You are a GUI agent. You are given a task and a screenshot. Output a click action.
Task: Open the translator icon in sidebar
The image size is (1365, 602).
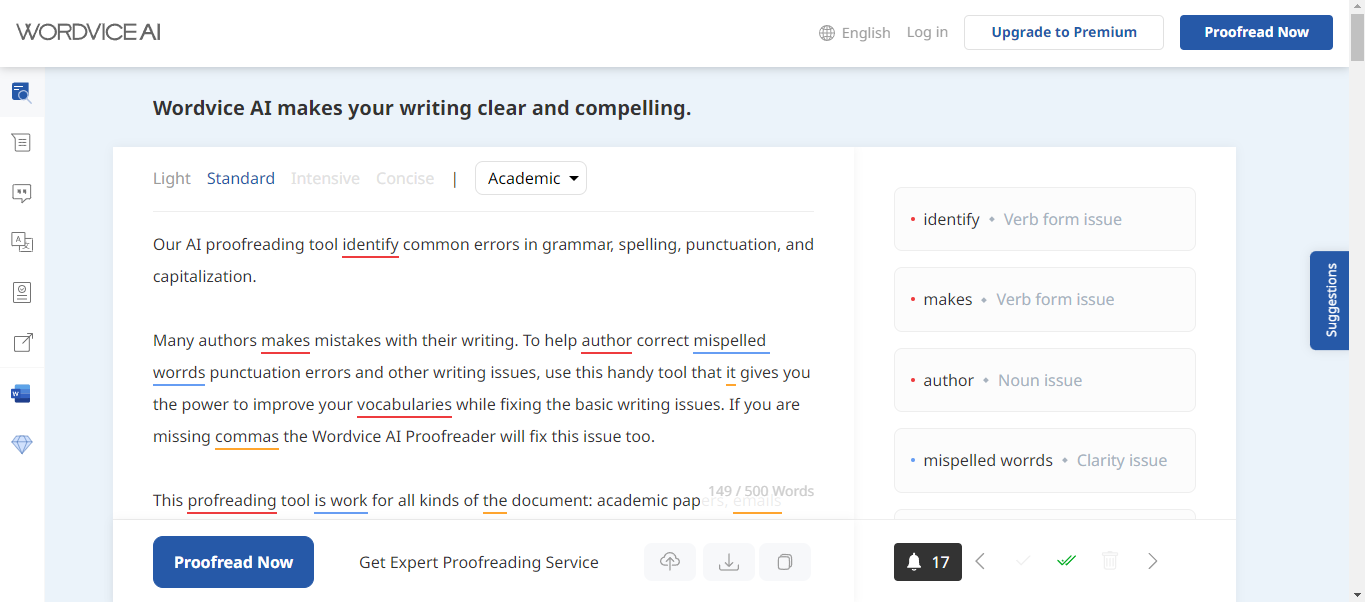coord(22,242)
